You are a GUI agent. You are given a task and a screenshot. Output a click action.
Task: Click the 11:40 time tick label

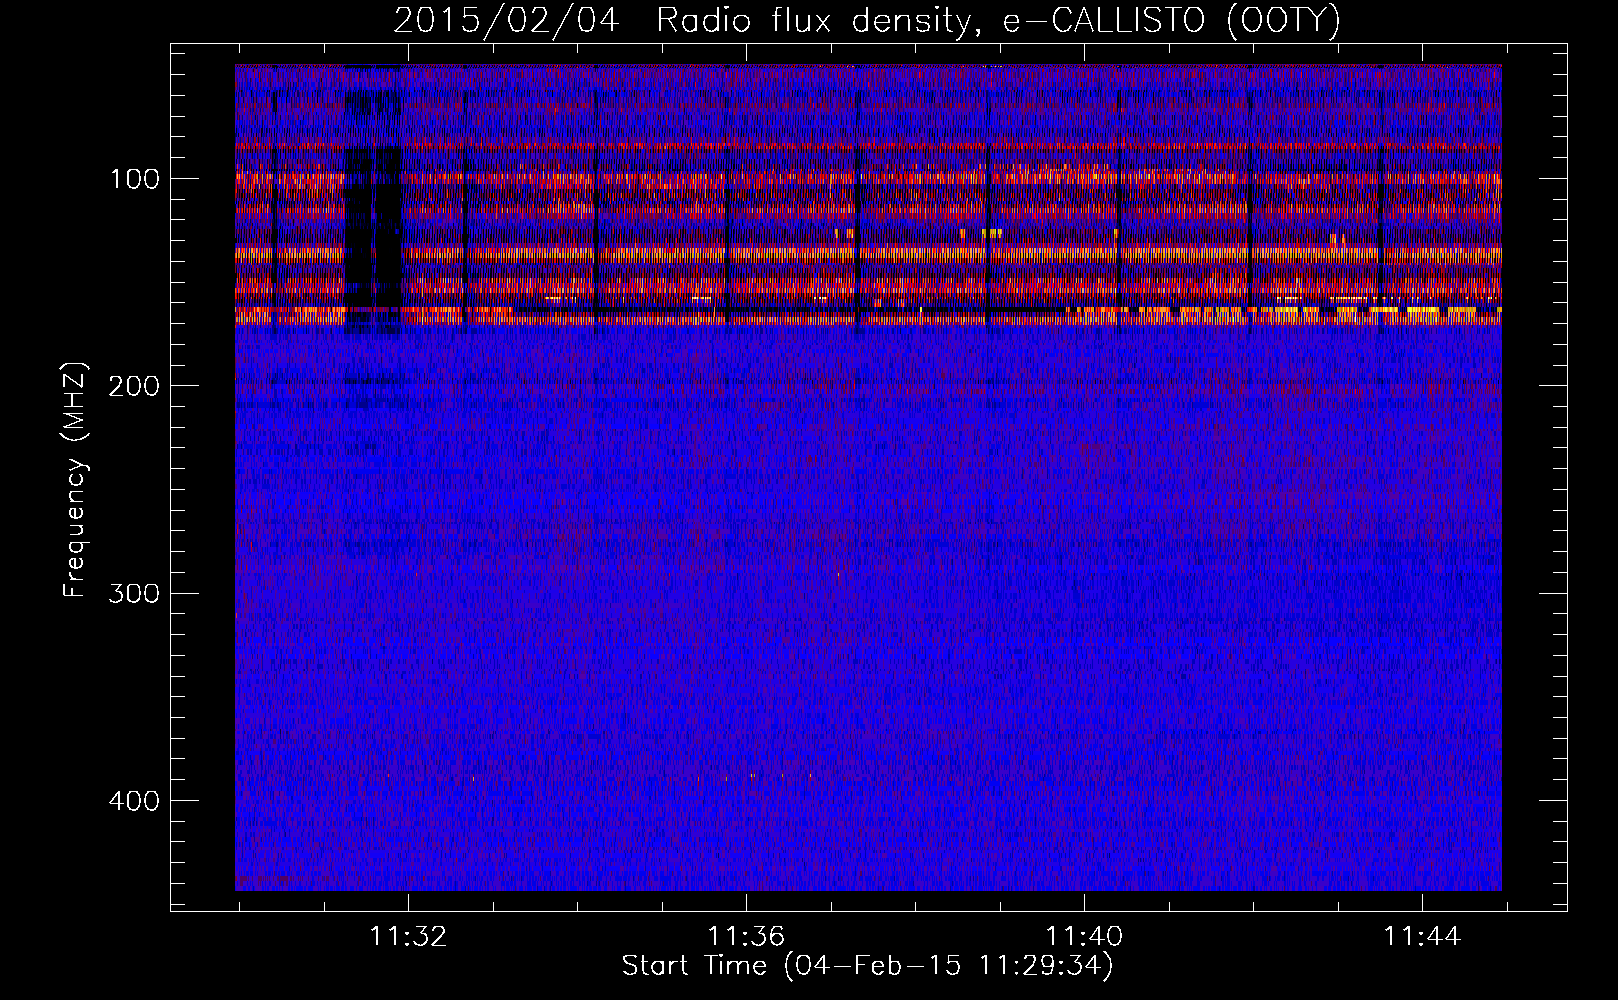tap(1084, 937)
